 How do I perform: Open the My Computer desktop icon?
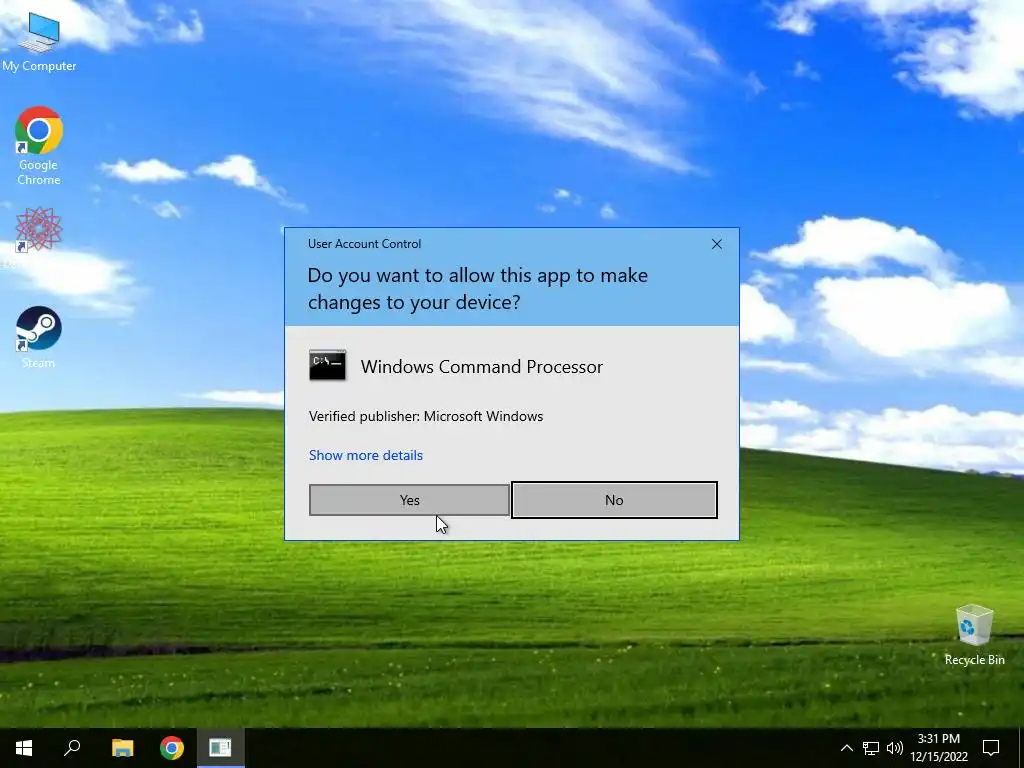pyautogui.click(x=39, y=42)
